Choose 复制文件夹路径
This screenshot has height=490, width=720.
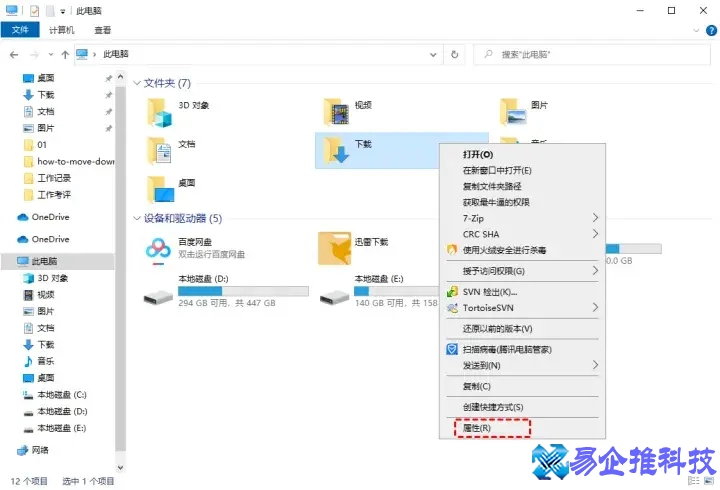492,186
